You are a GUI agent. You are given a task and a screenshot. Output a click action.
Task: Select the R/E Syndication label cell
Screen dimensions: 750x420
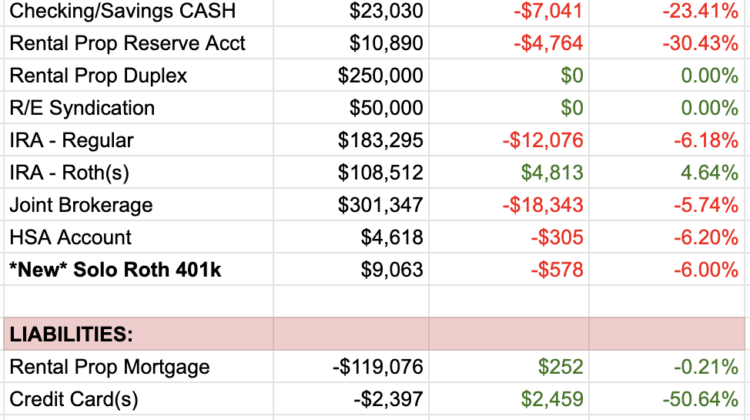(81, 109)
